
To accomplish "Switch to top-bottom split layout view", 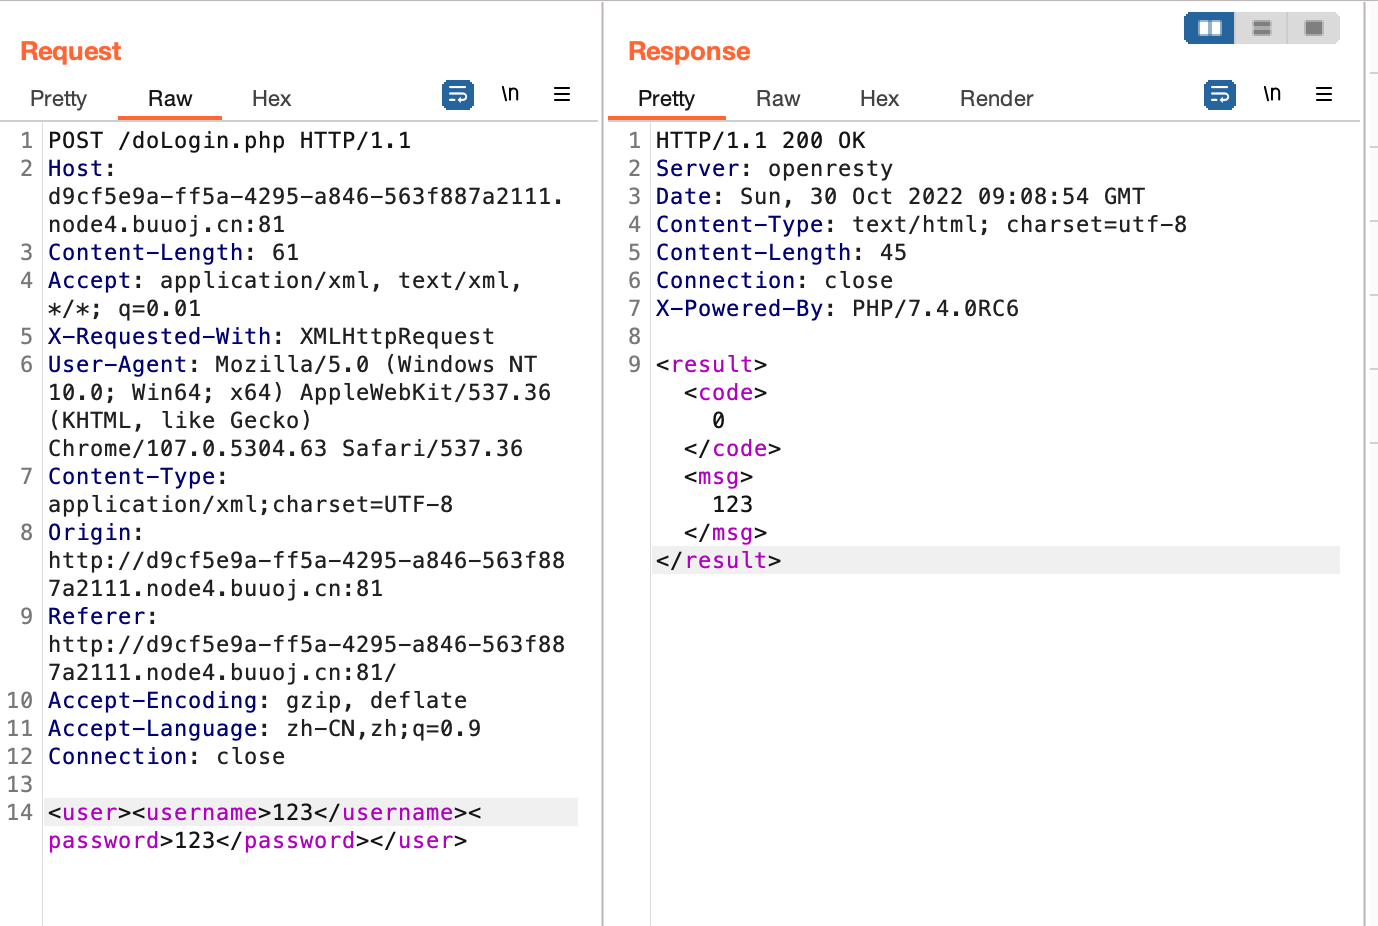I will [1262, 28].
